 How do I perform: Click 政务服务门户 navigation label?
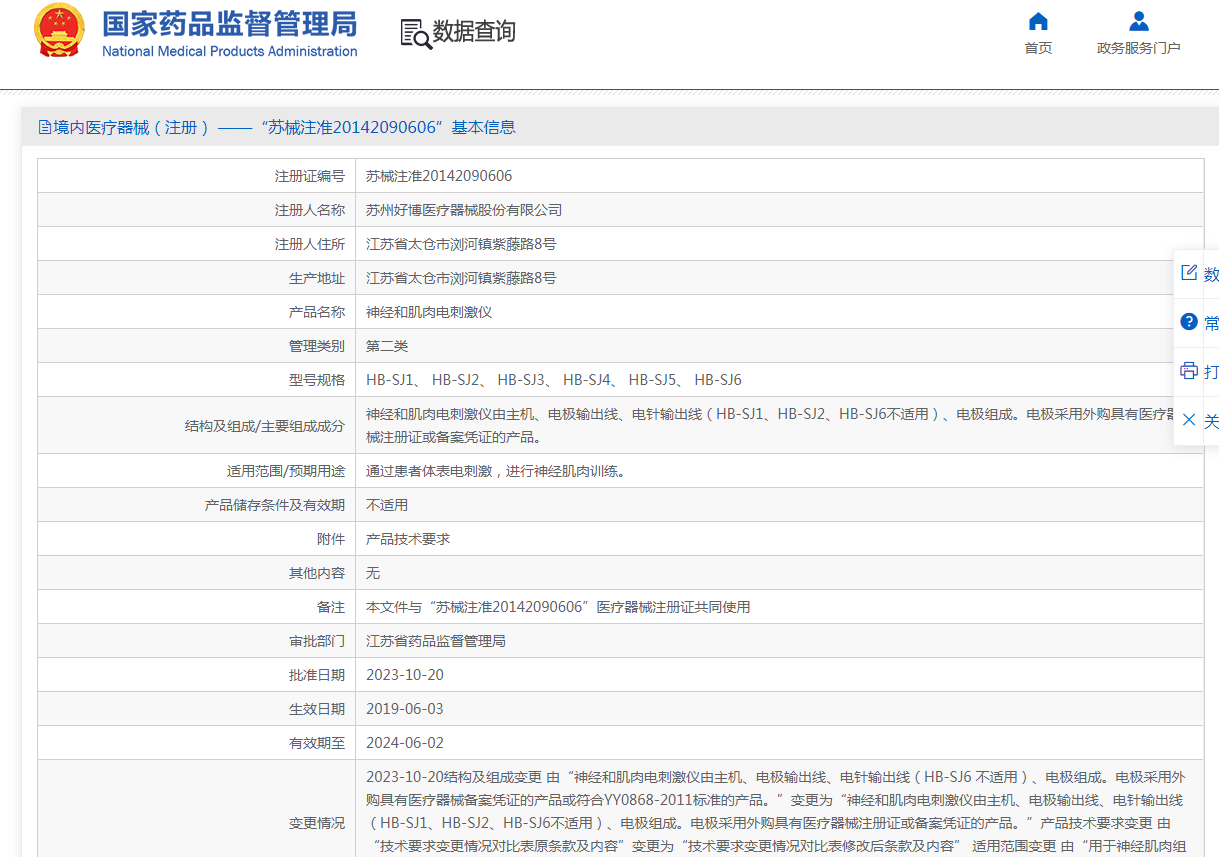[1138, 48]
